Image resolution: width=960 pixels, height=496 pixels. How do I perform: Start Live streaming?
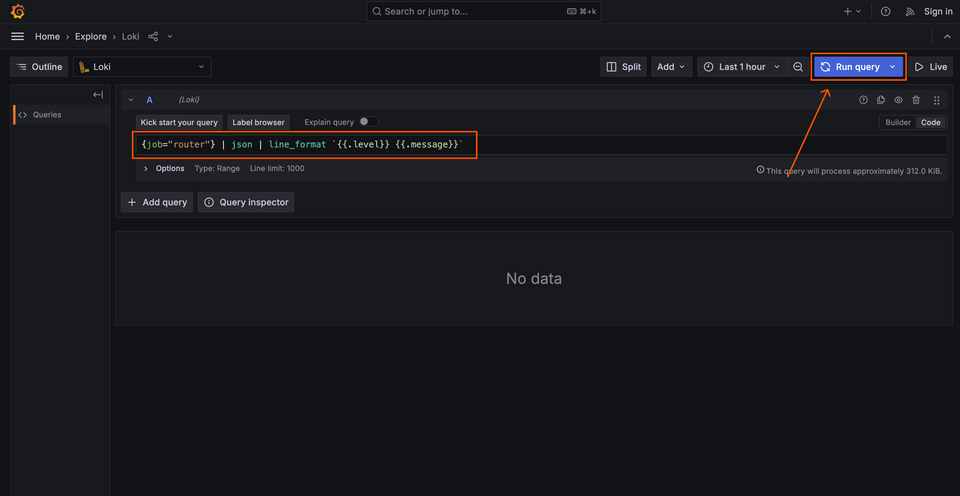(930, 67)
